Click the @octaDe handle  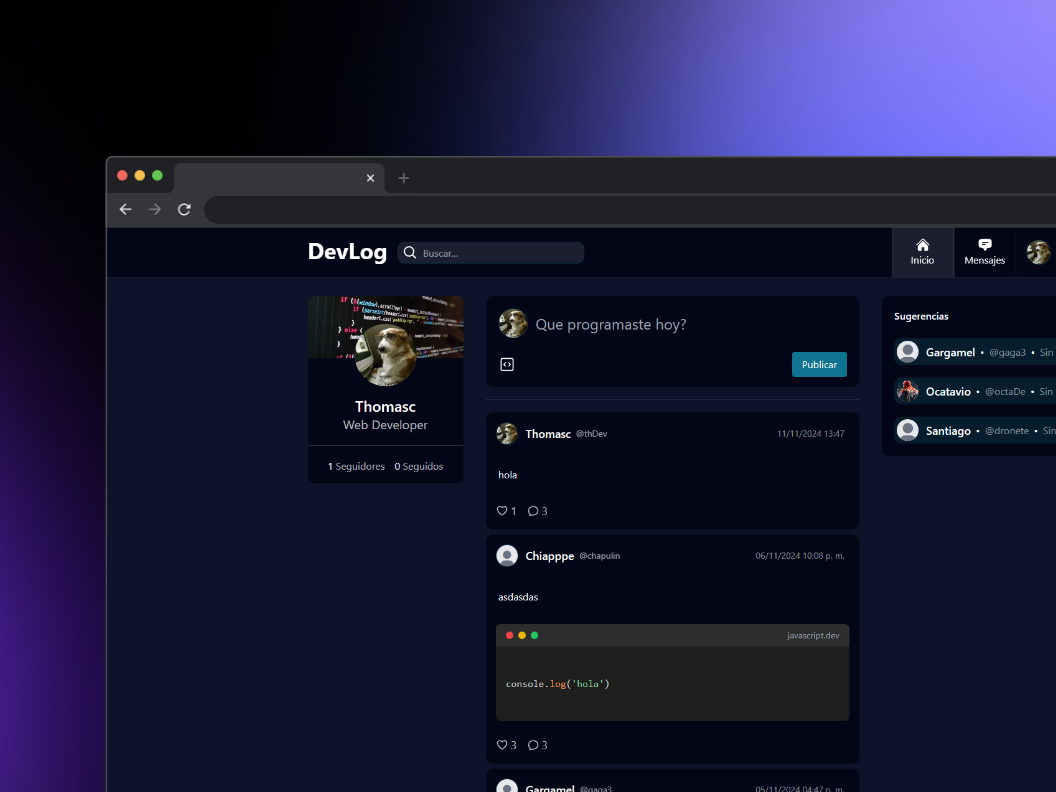(1005, 391)
